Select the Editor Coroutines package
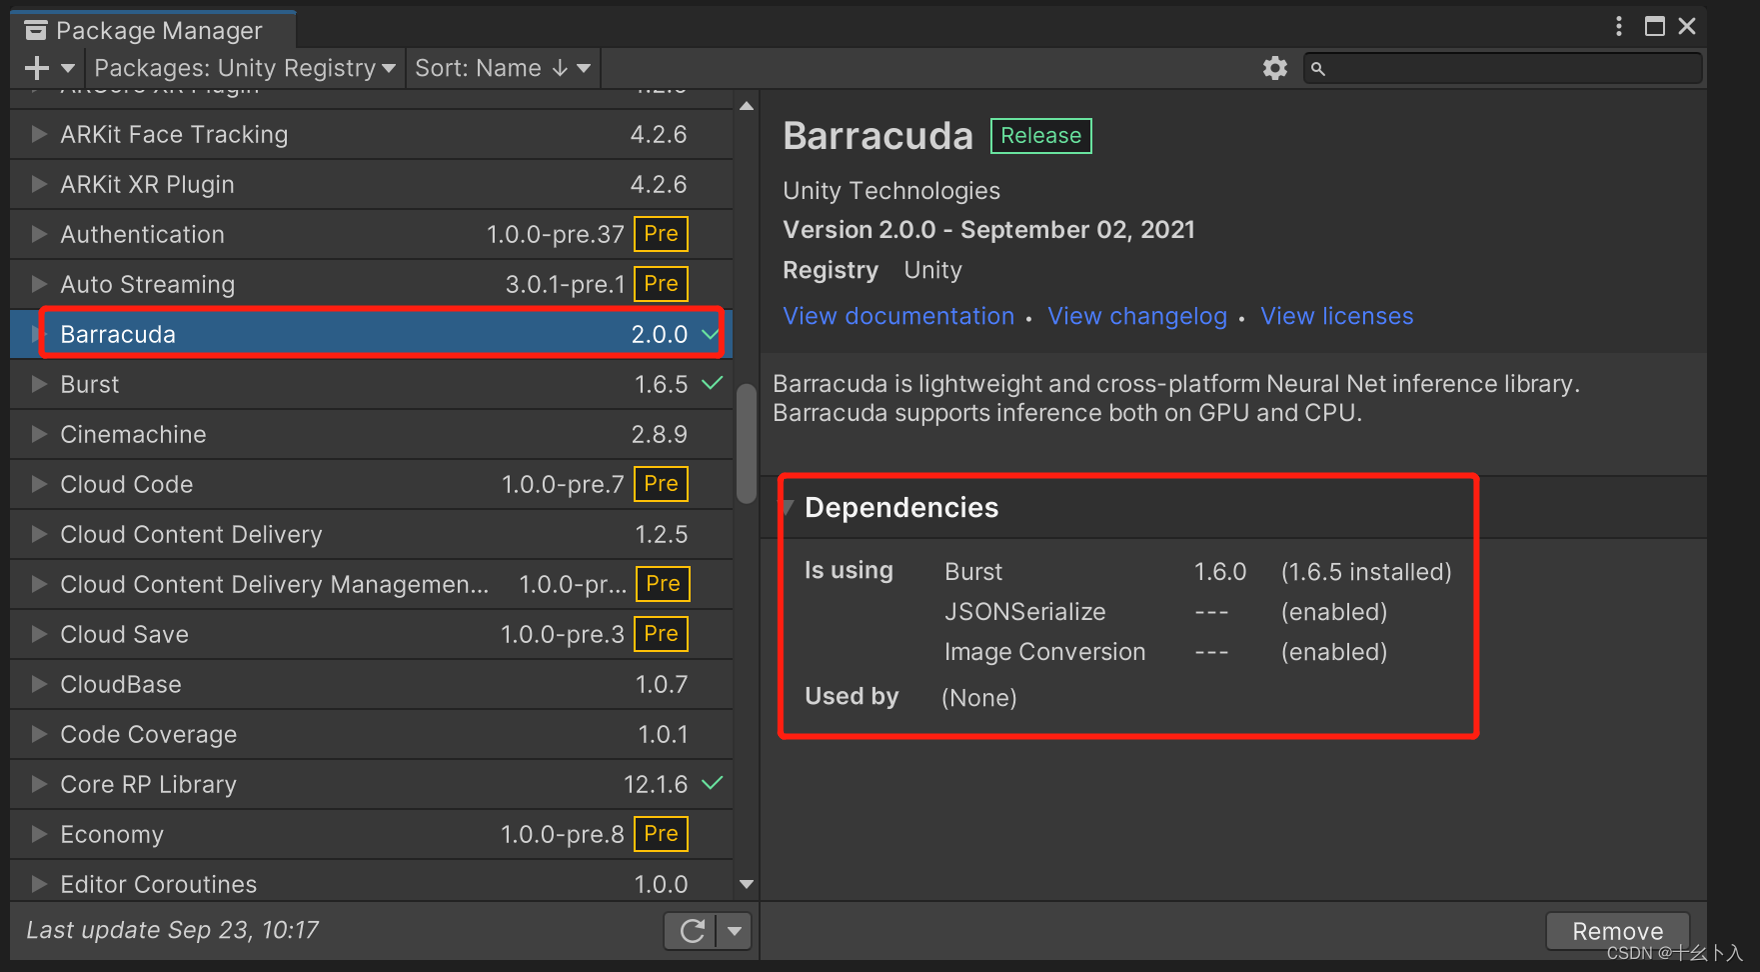This screenshot has width=1760, height=972. (372, 881)
